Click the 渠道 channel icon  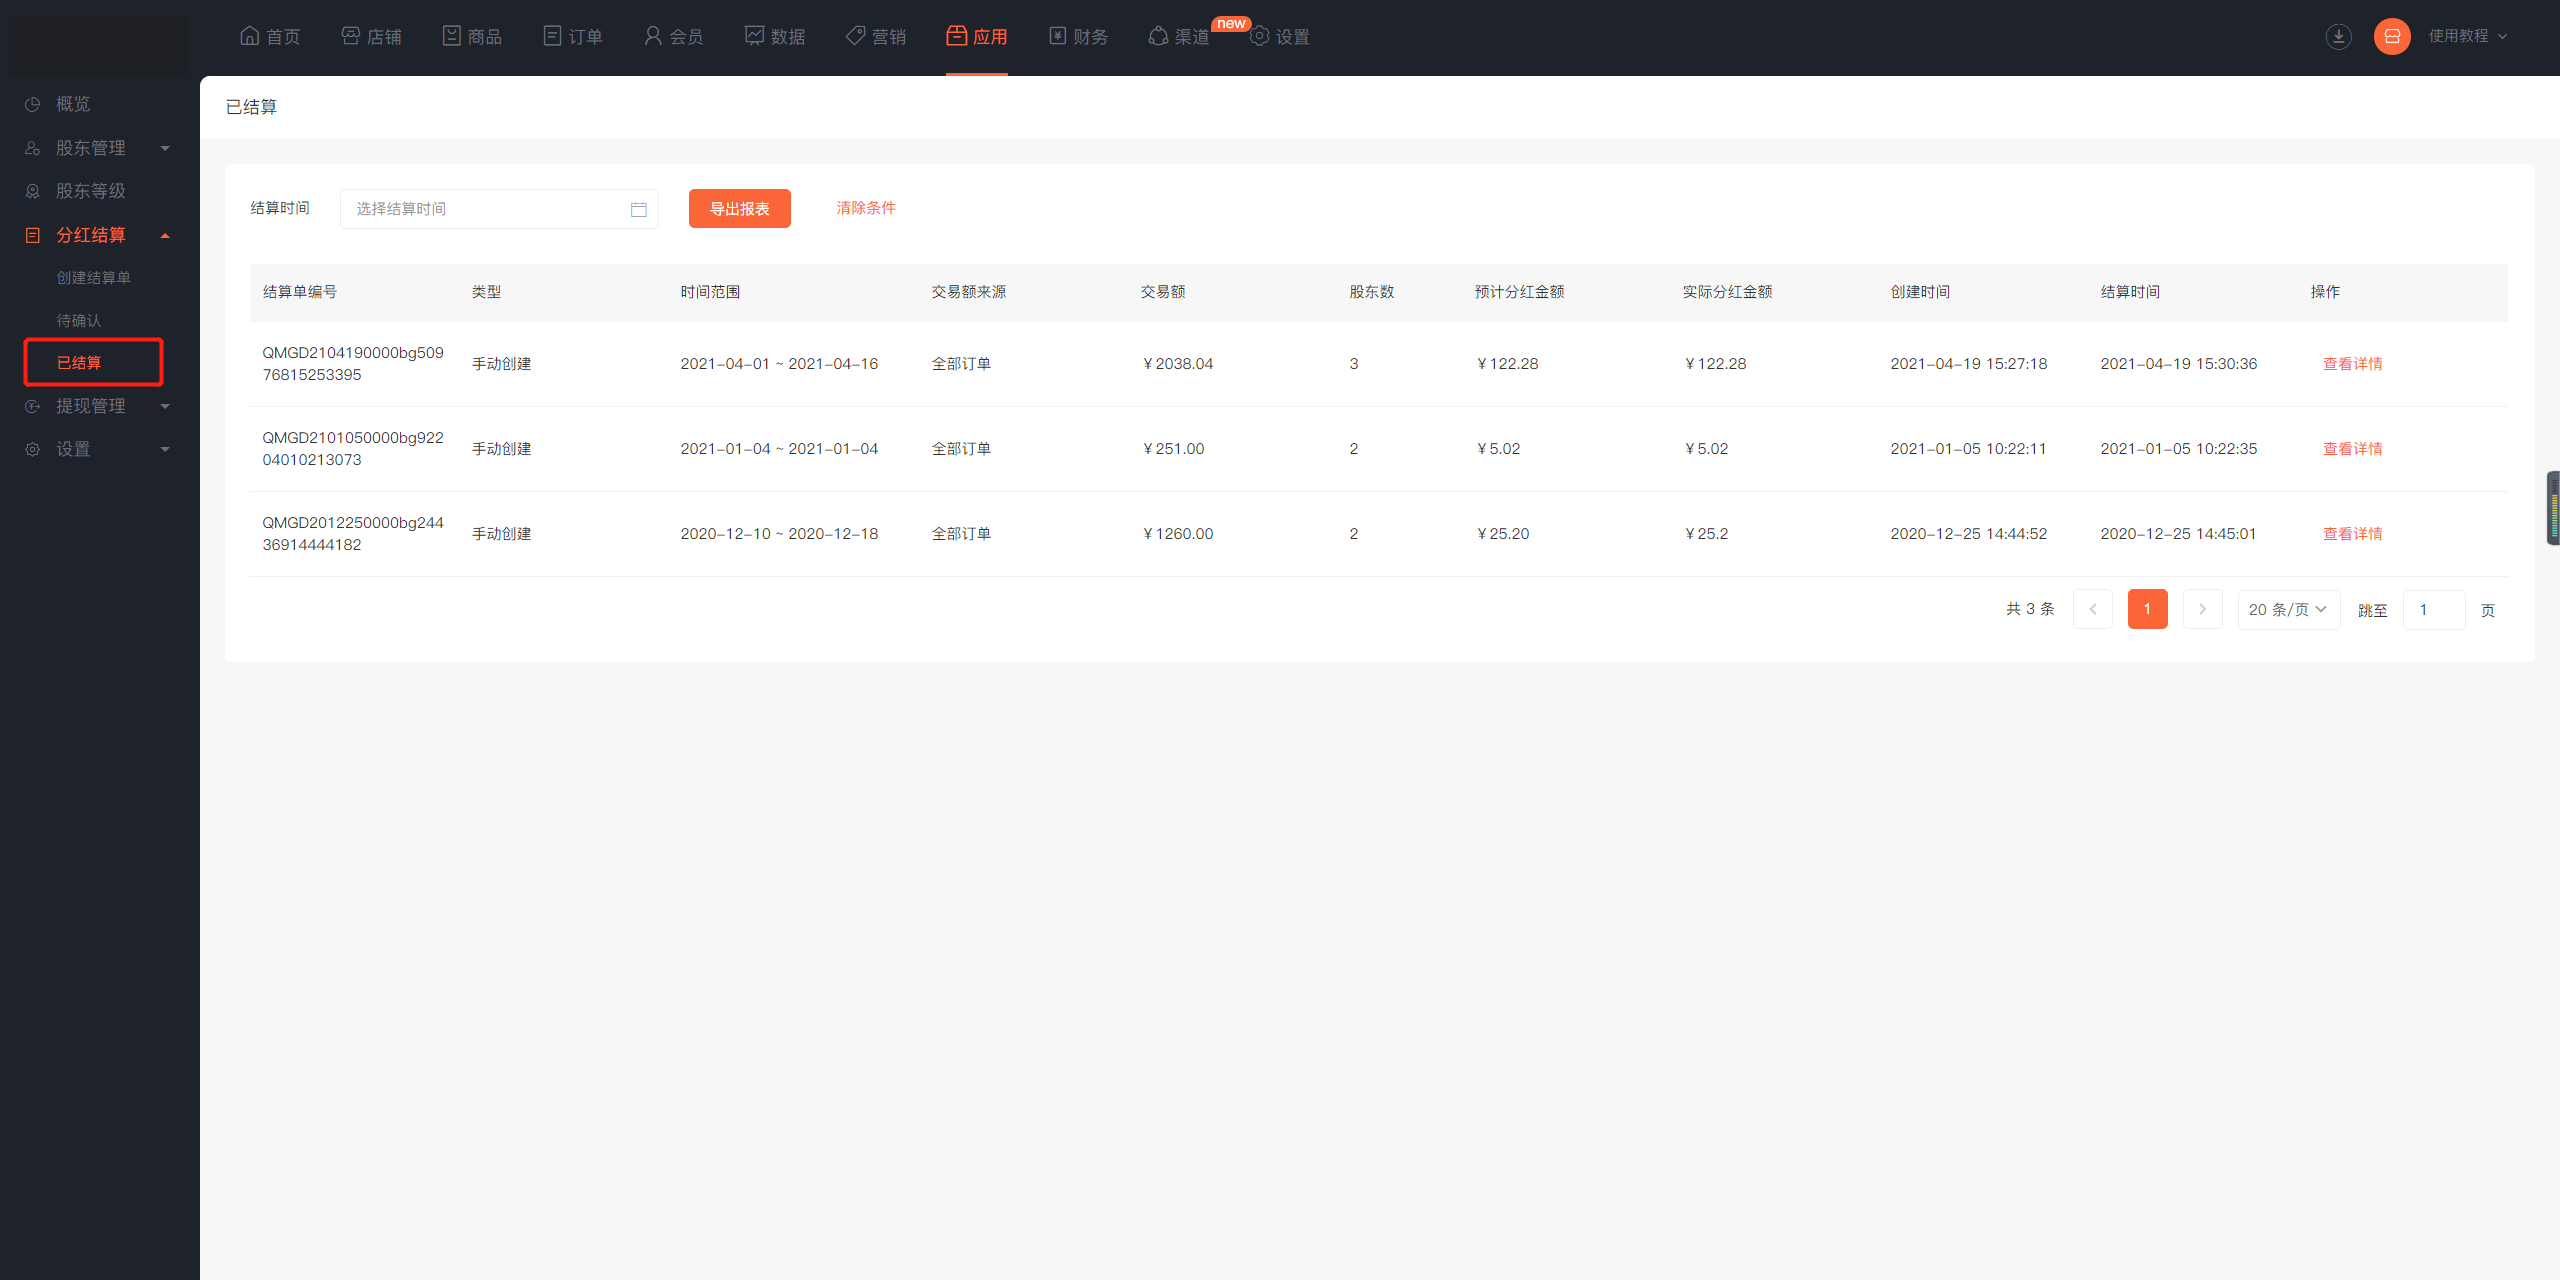[1158, 36]
